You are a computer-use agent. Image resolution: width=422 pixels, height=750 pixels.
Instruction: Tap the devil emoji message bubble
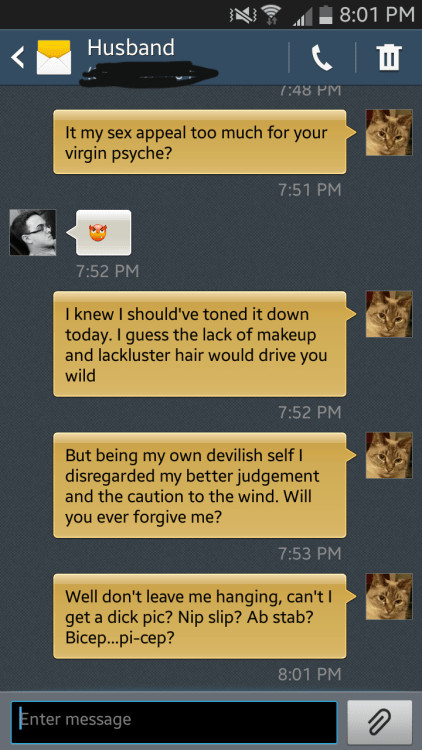[x=102, y=232]
